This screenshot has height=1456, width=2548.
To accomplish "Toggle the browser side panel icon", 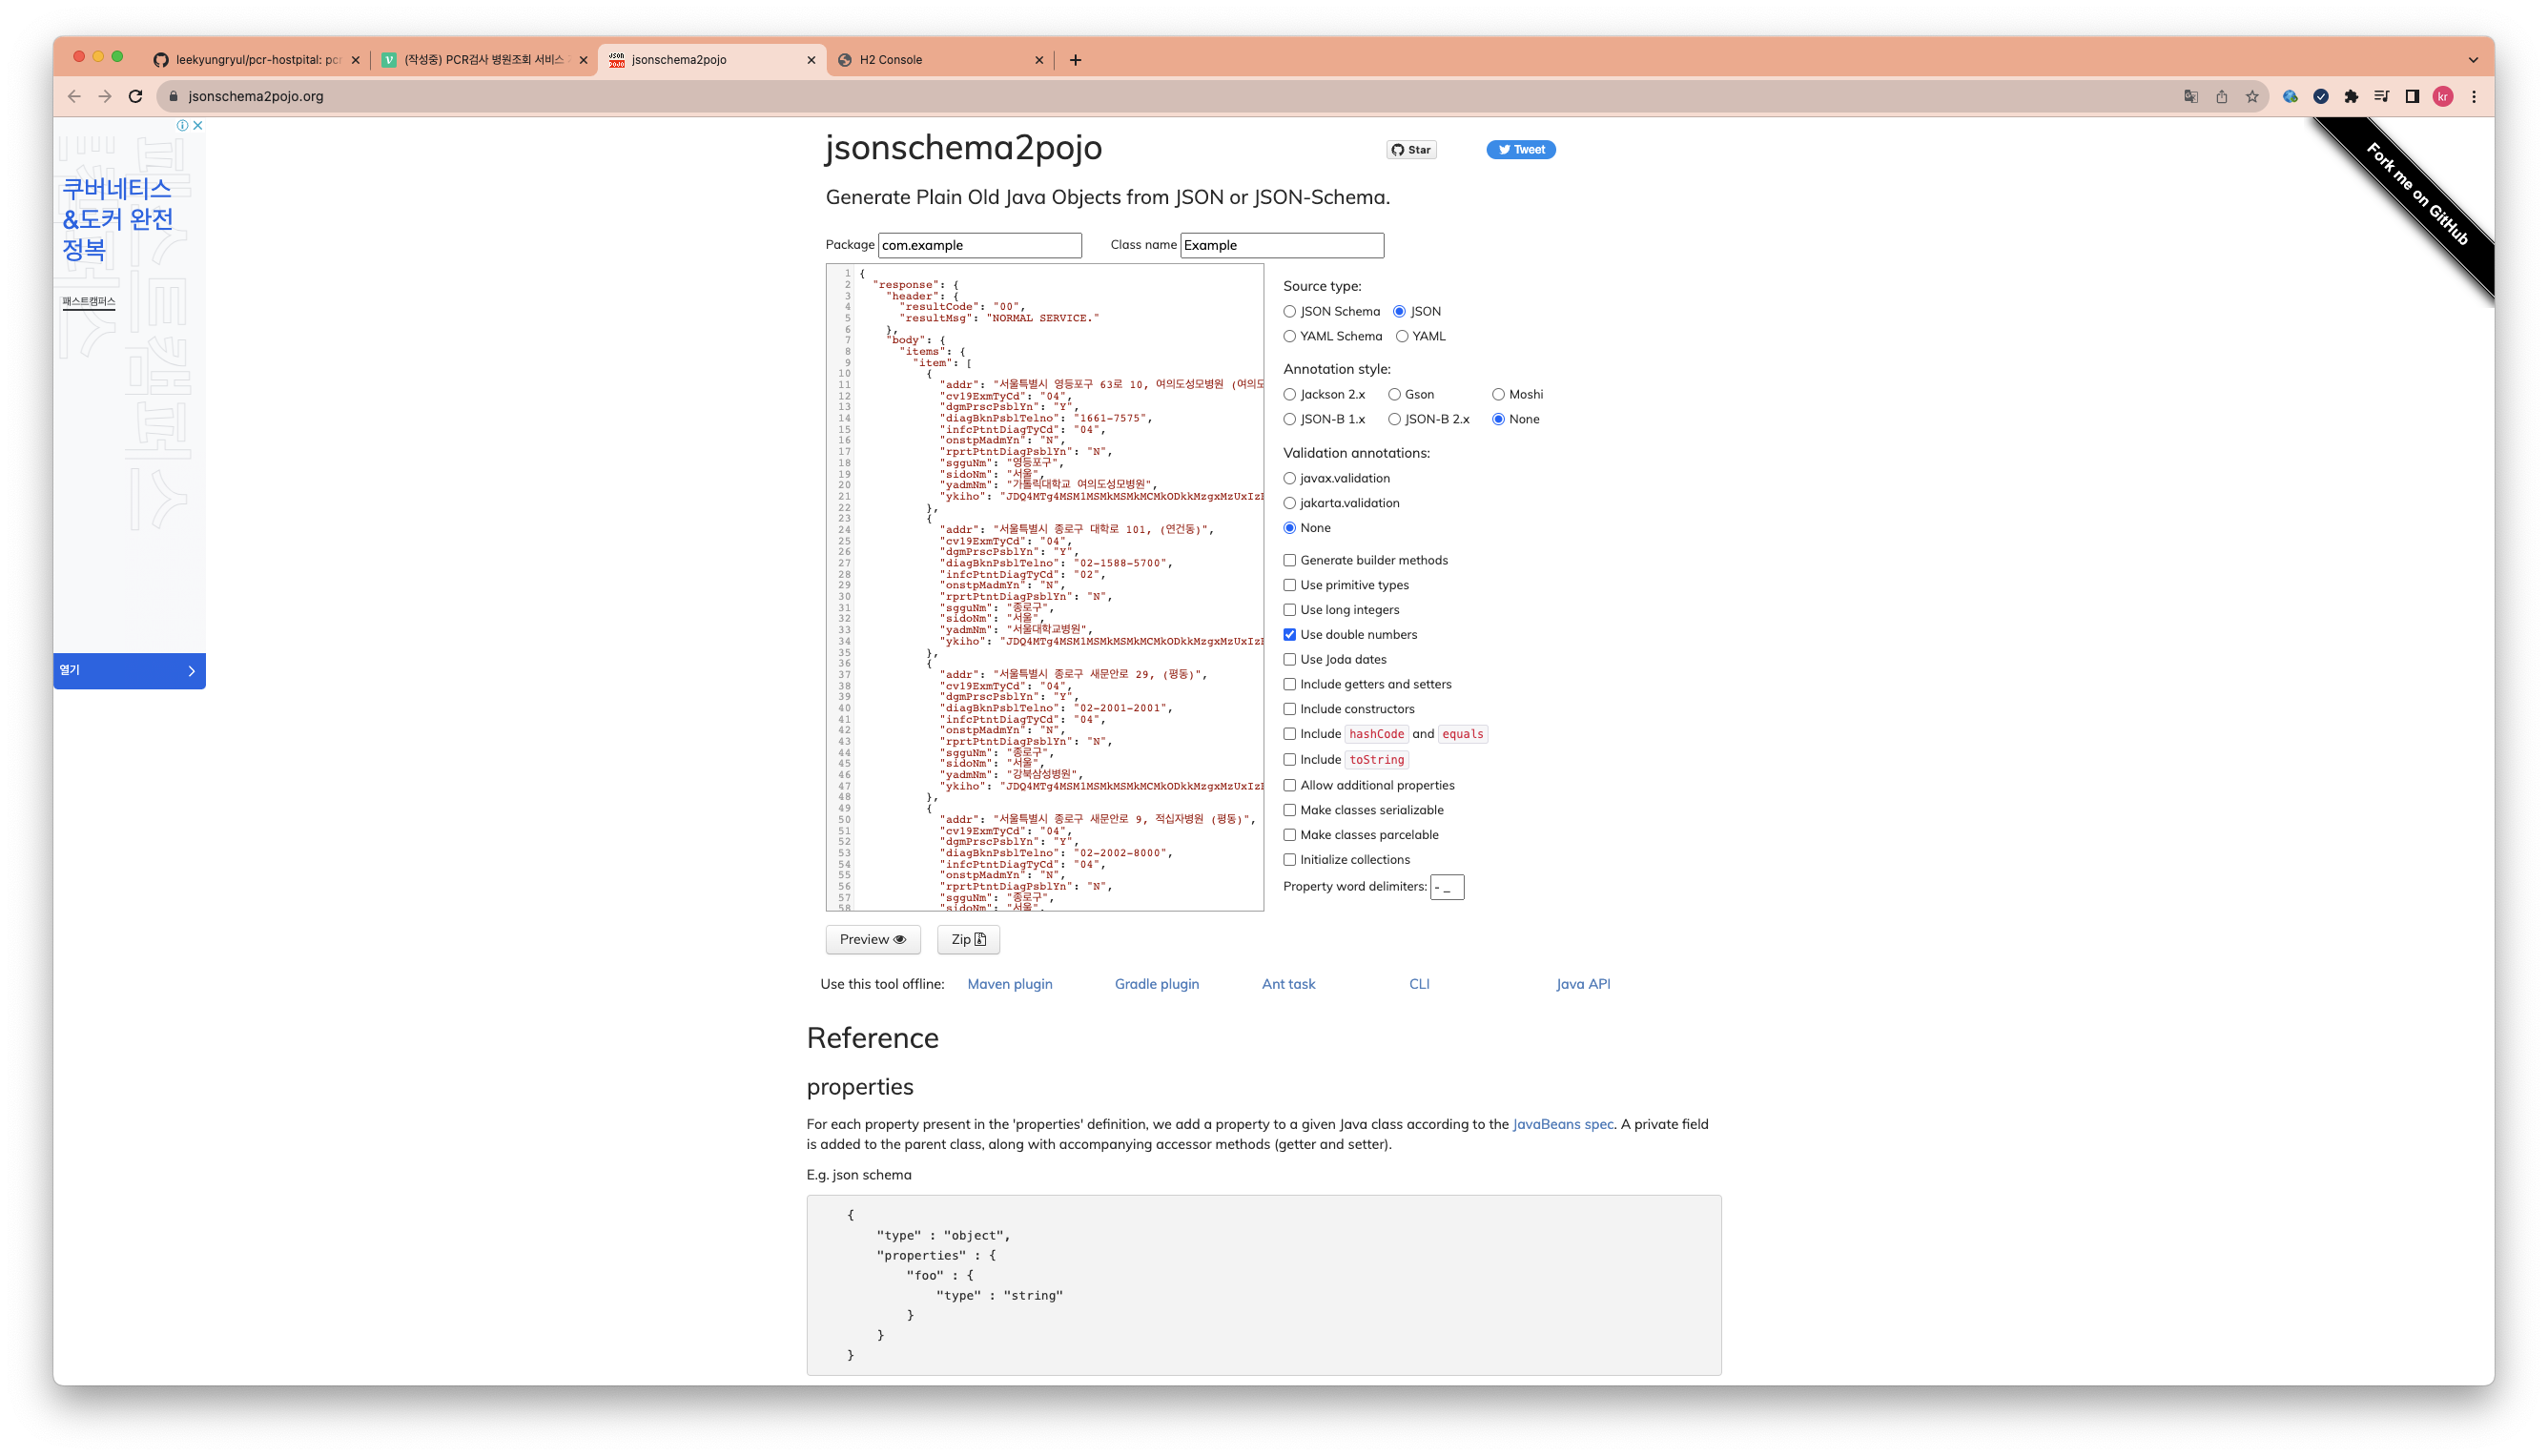I will pos(2412,97).
